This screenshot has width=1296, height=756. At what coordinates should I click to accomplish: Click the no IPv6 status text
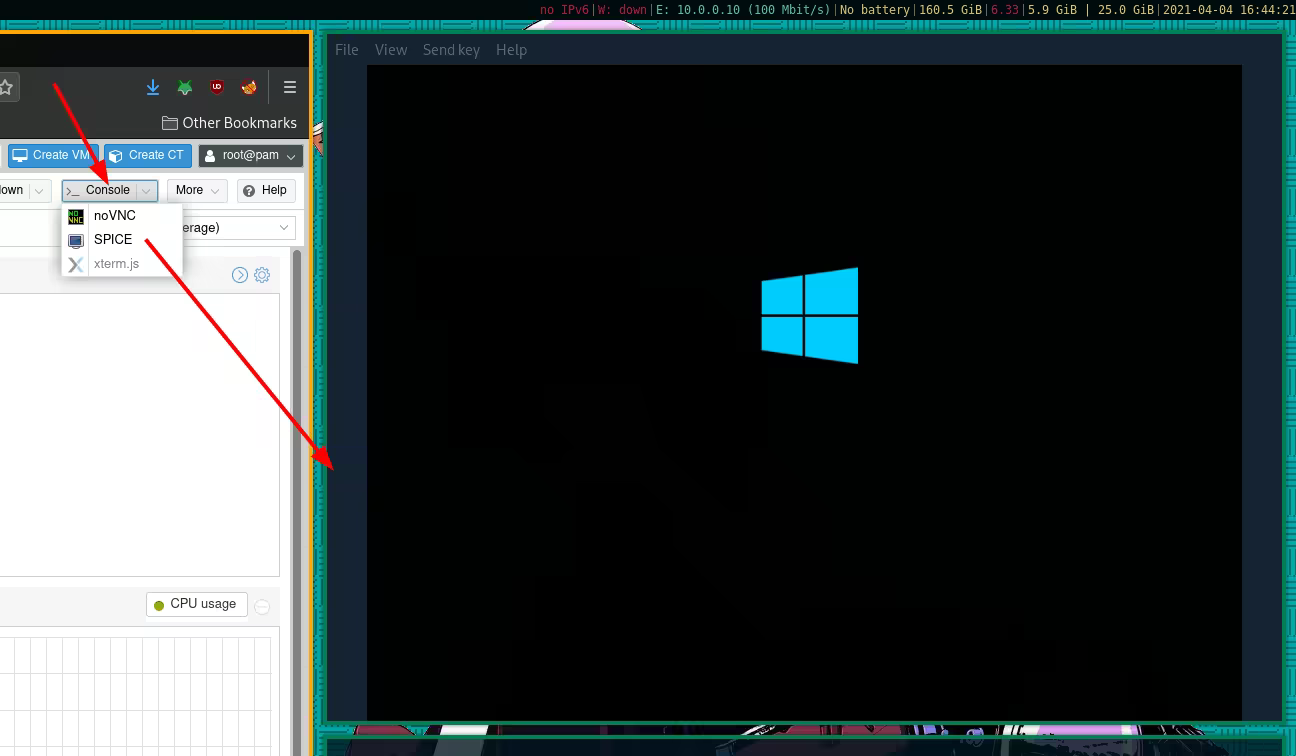click(x=565, y=10)
